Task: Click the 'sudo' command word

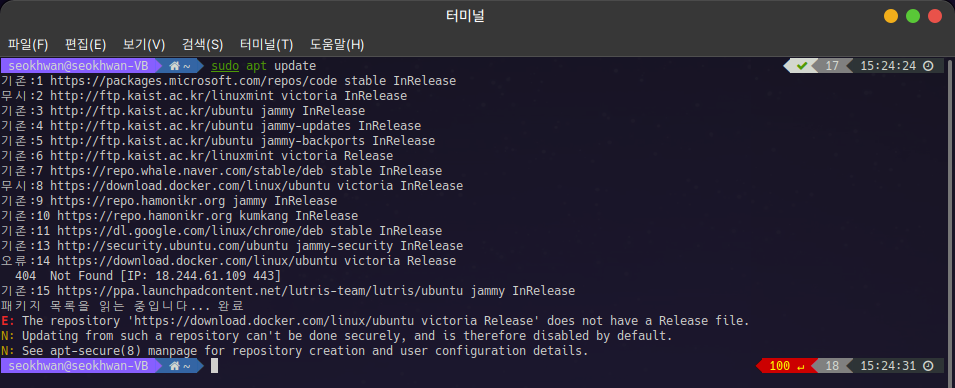Action: (x=225, y=66)
